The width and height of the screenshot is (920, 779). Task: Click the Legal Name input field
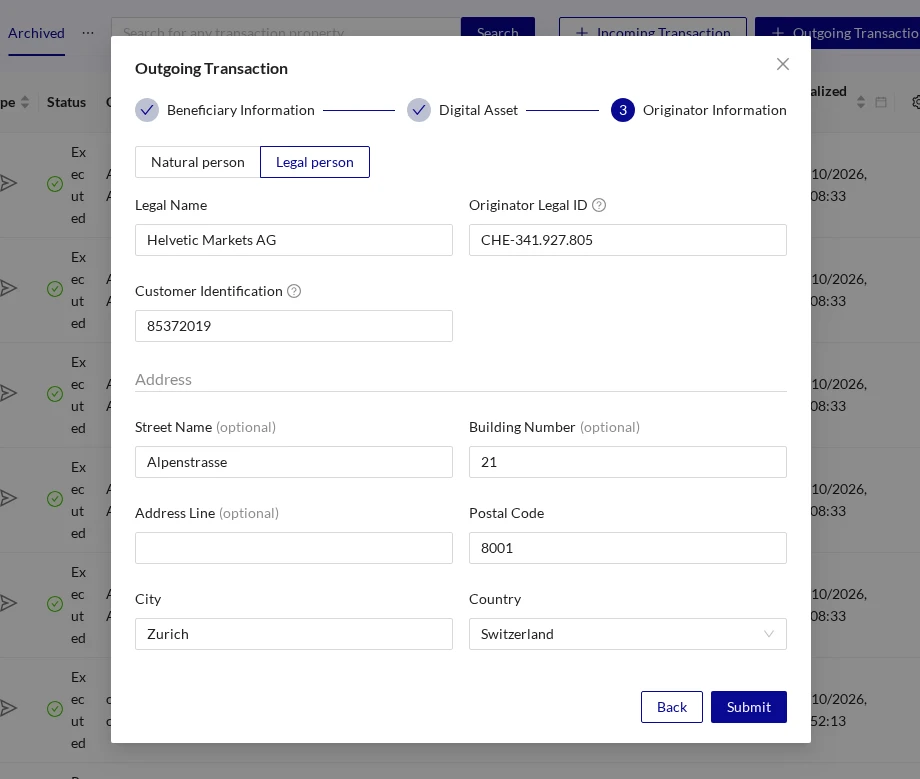coord(293,240)
